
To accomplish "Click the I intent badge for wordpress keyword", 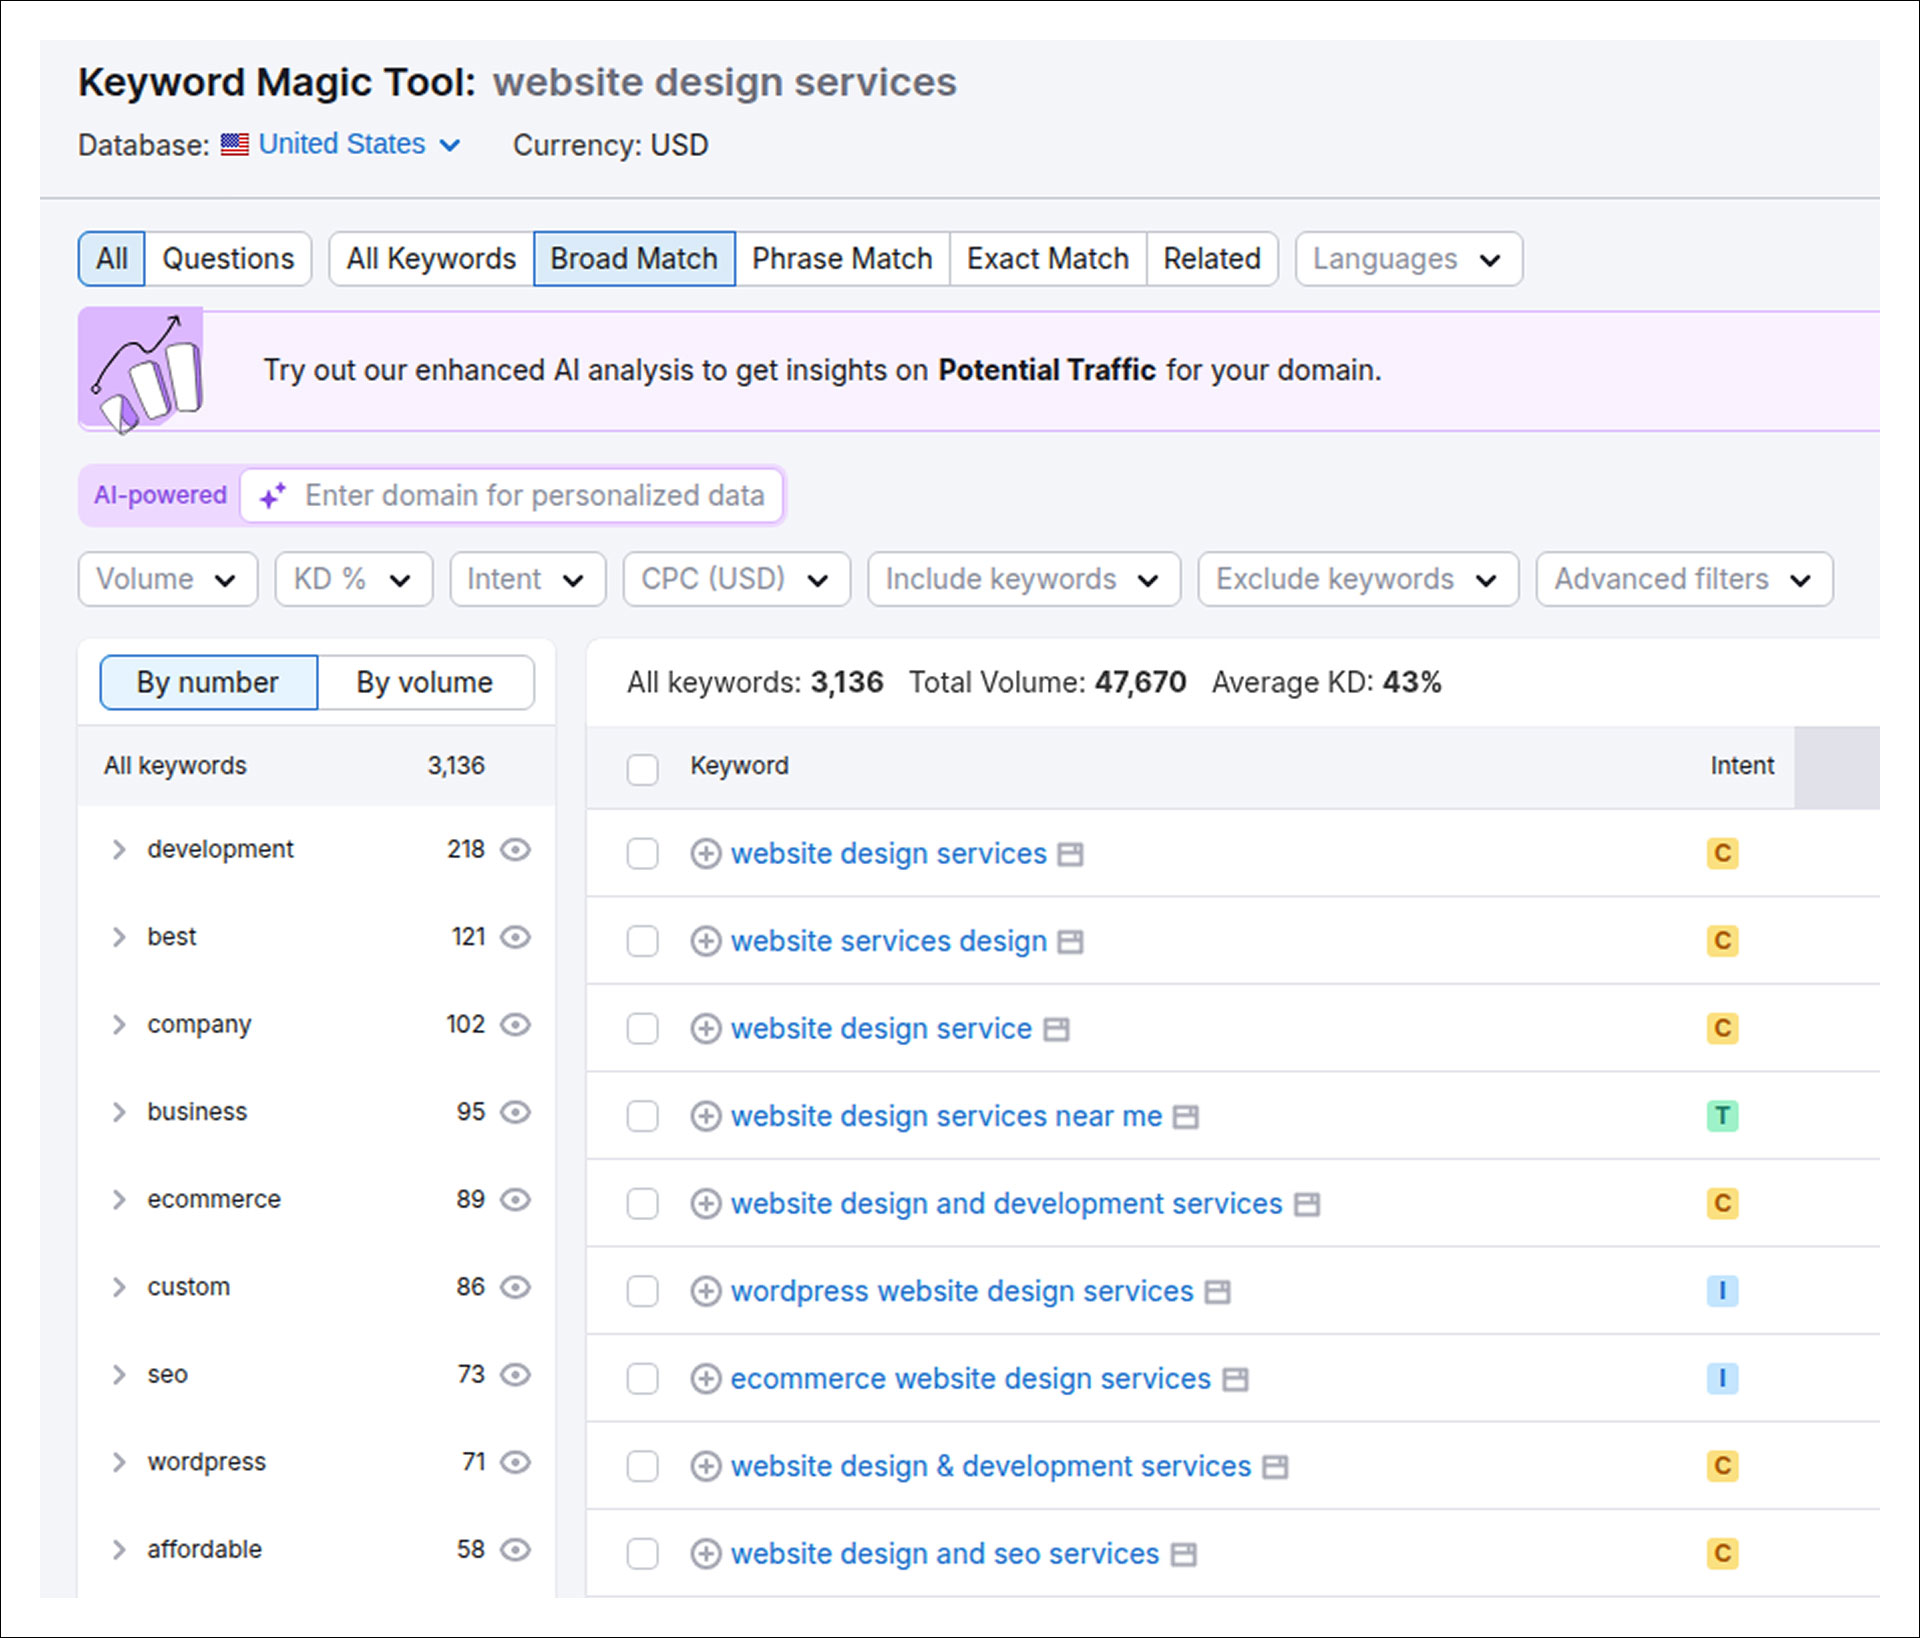I will tap(1722, 1291).
